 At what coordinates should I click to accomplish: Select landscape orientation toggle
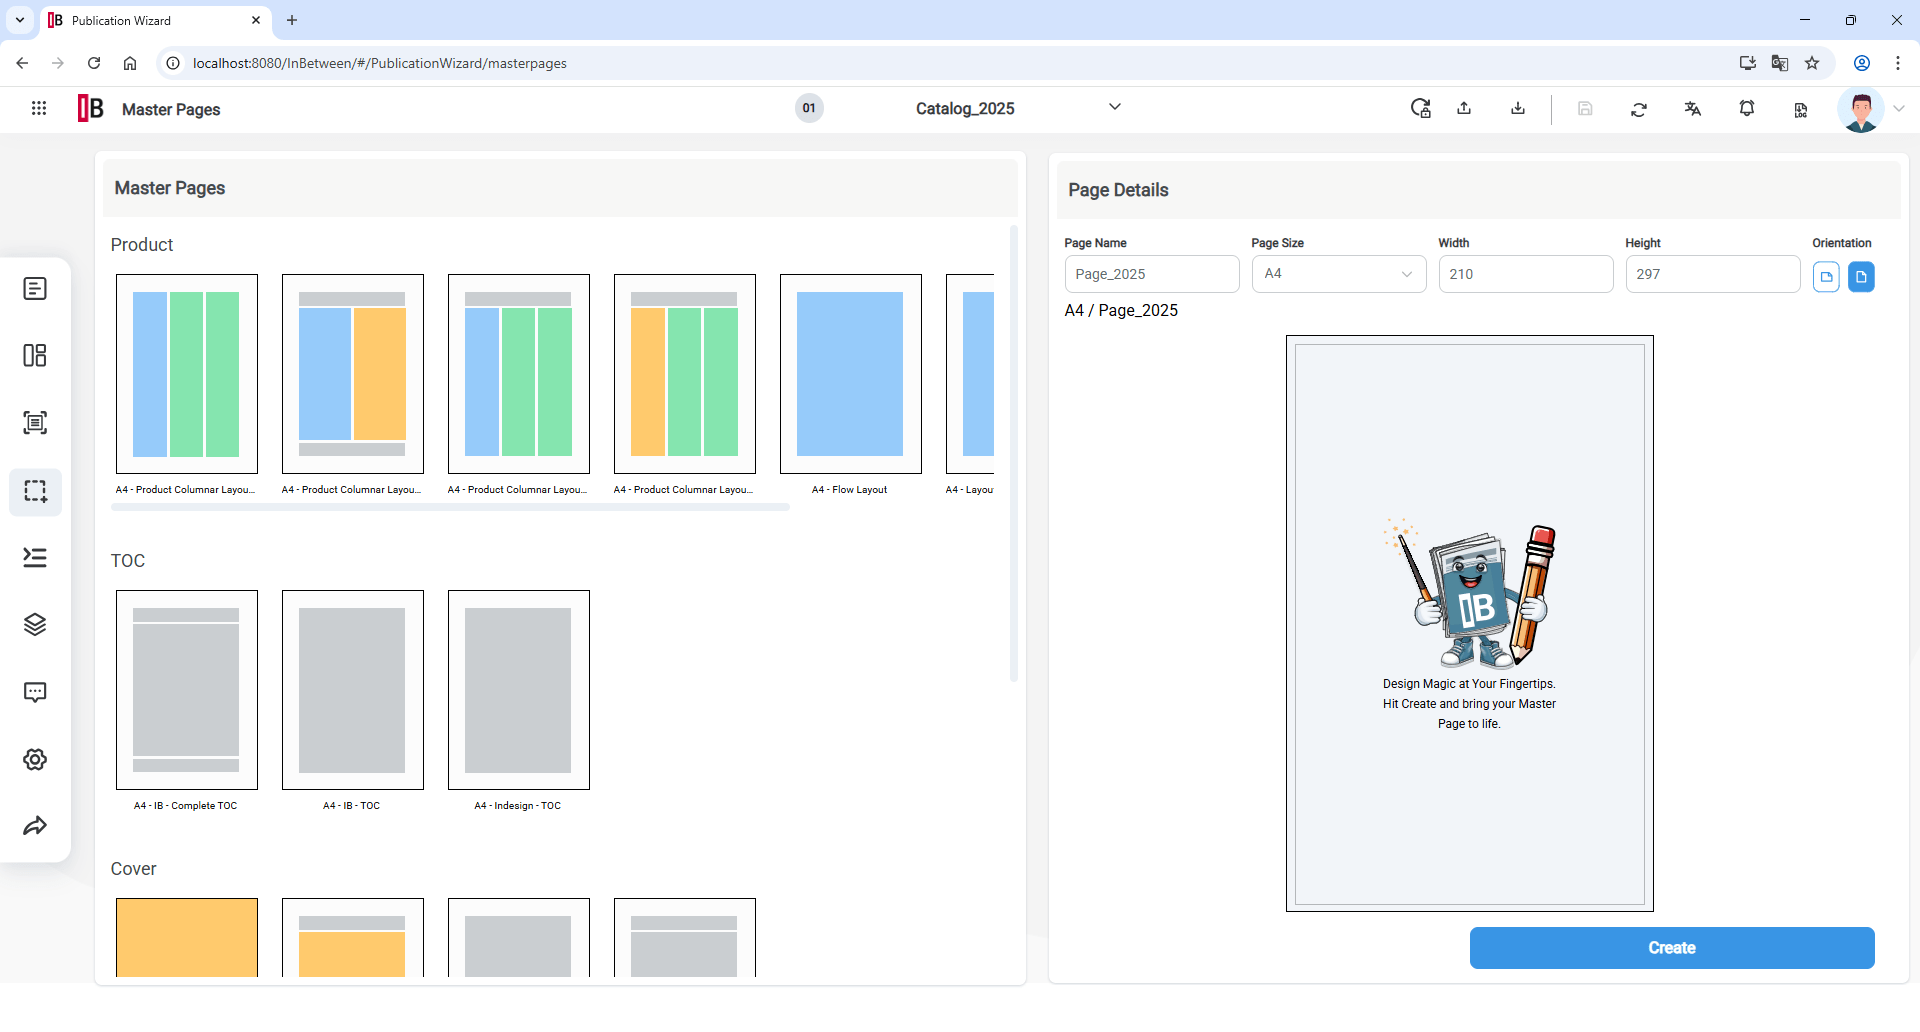1827,277
